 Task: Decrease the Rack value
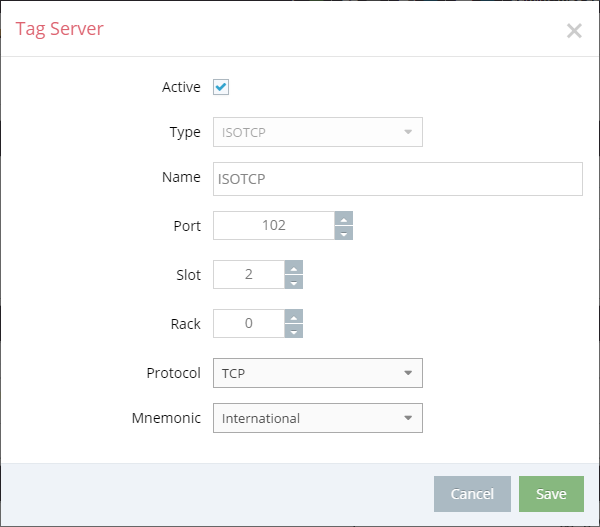point(294,331)
